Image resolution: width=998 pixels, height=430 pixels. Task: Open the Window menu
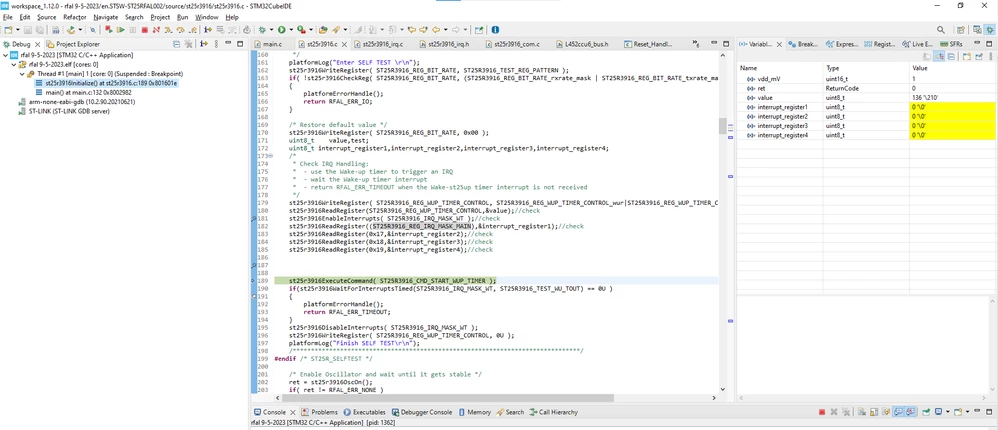coord(206,17)
